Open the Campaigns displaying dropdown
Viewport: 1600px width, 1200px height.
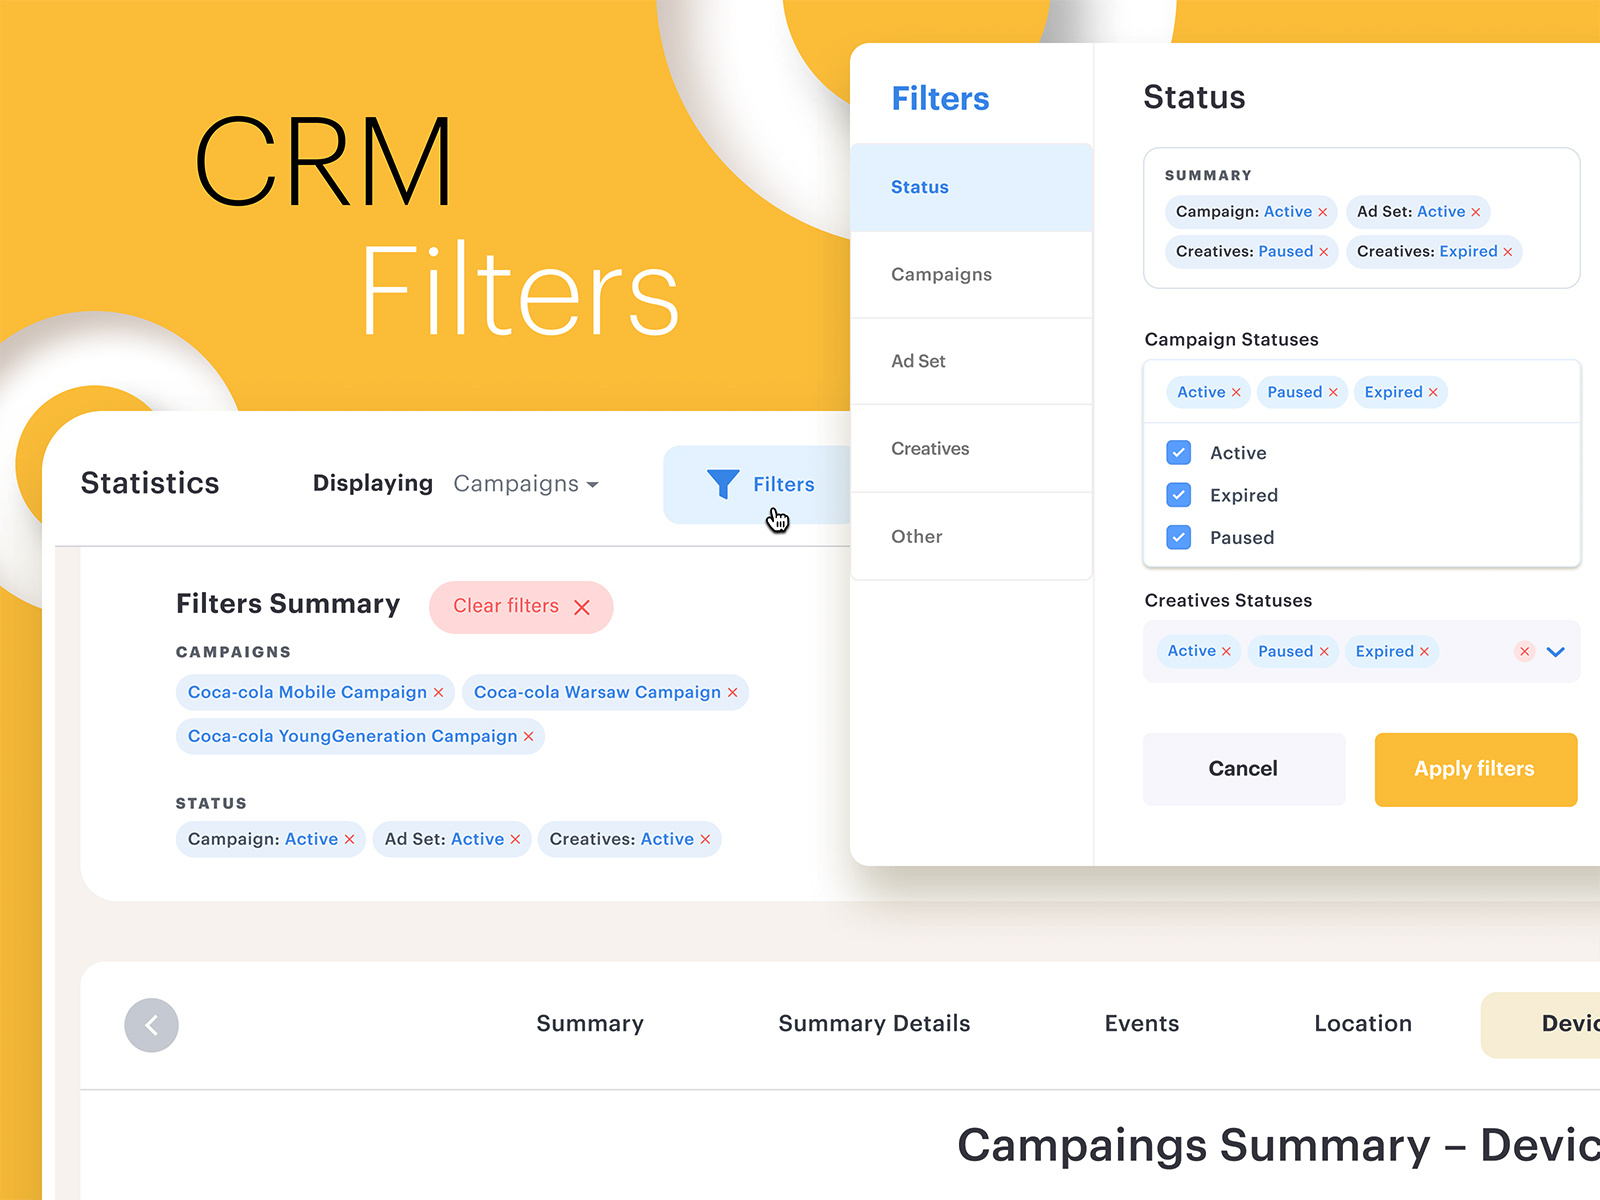coord(525,484)
